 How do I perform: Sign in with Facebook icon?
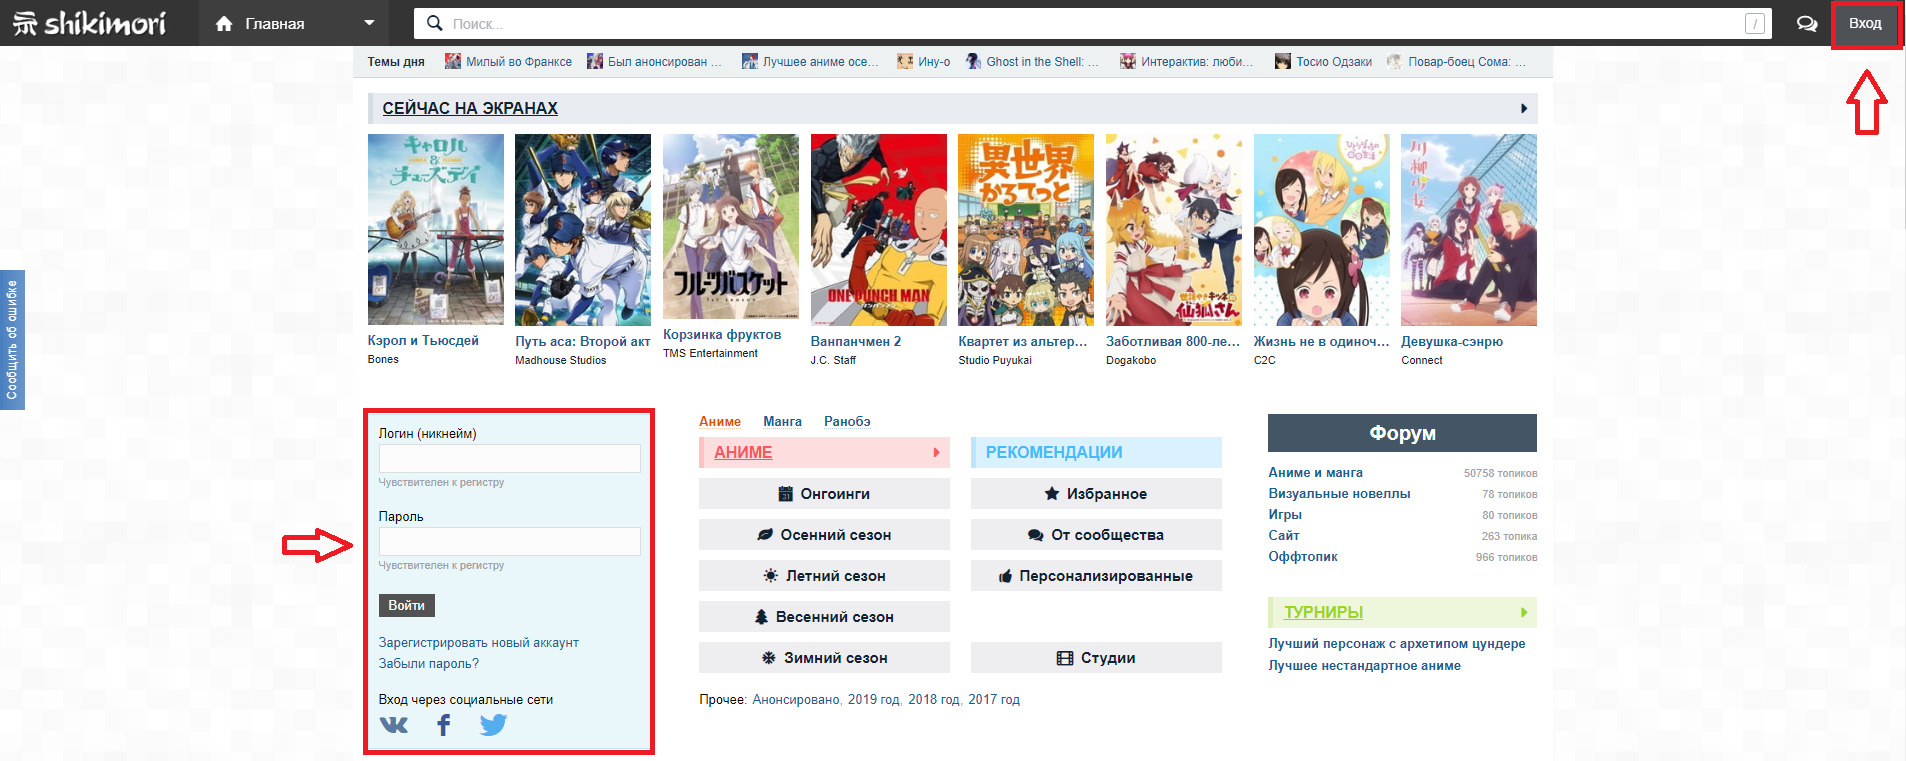(443, 725)
